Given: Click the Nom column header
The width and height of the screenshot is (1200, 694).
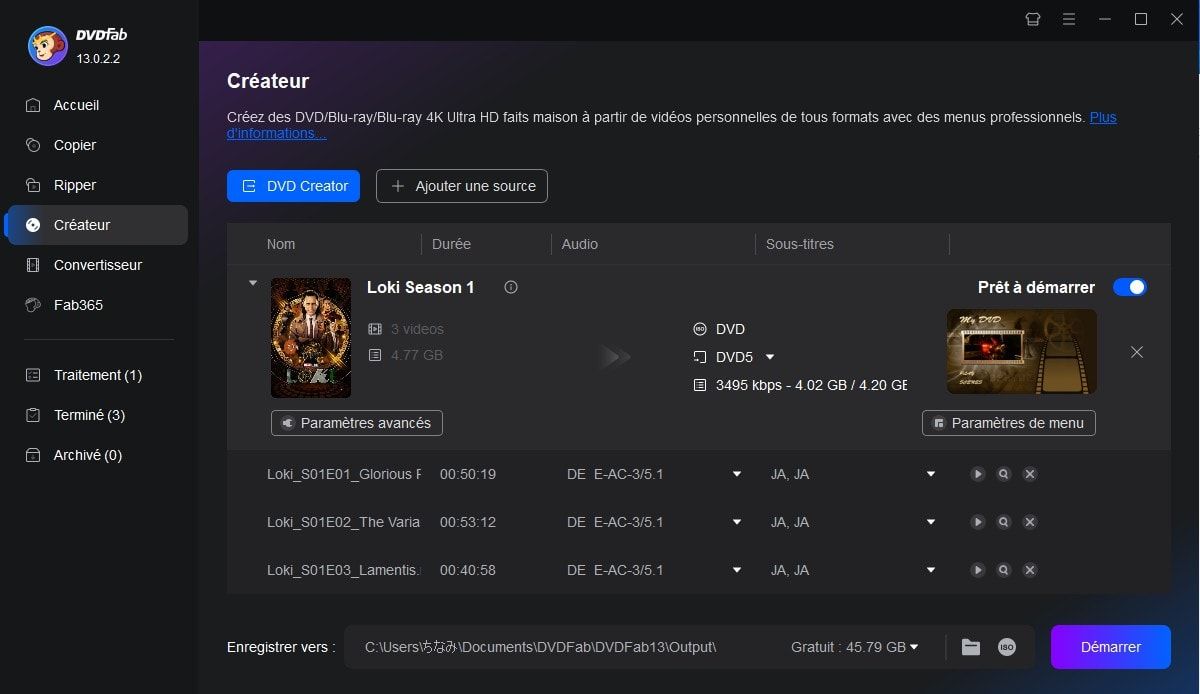Looking at the screenshot, I should 281,244.
